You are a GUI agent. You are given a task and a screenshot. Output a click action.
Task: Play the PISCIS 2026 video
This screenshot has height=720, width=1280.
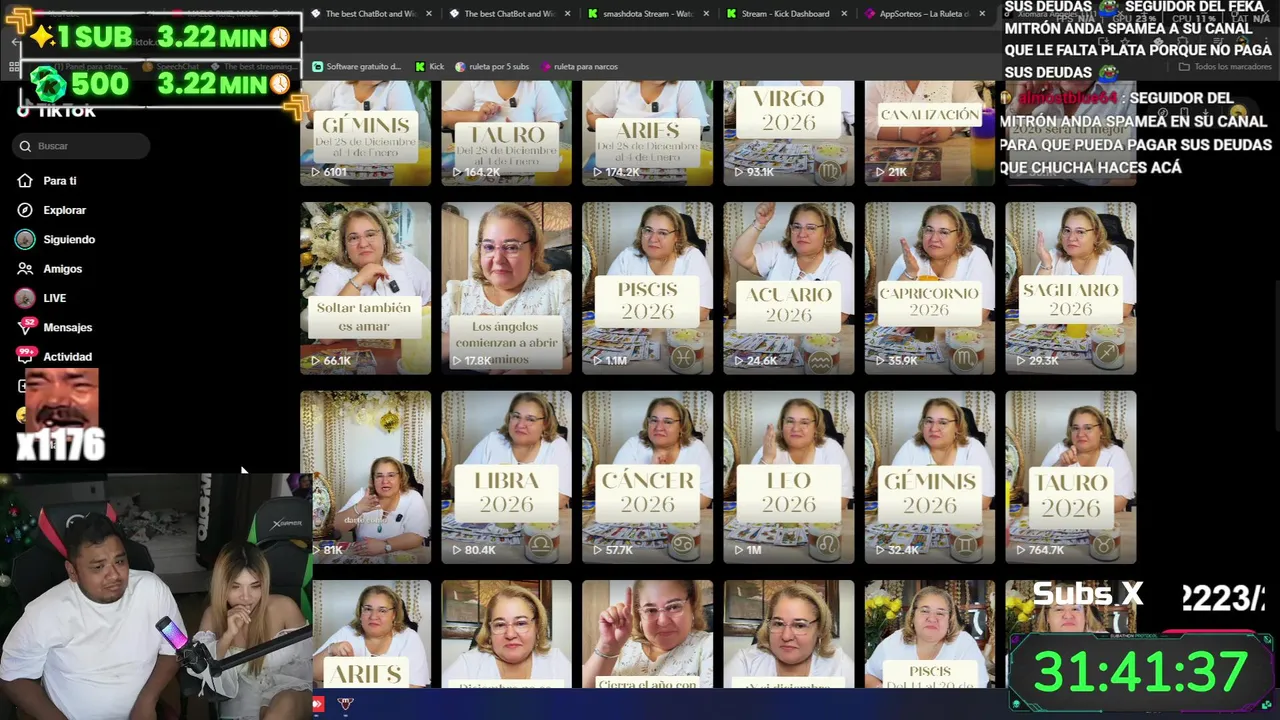pyautogui.click(x=648, y=288)
